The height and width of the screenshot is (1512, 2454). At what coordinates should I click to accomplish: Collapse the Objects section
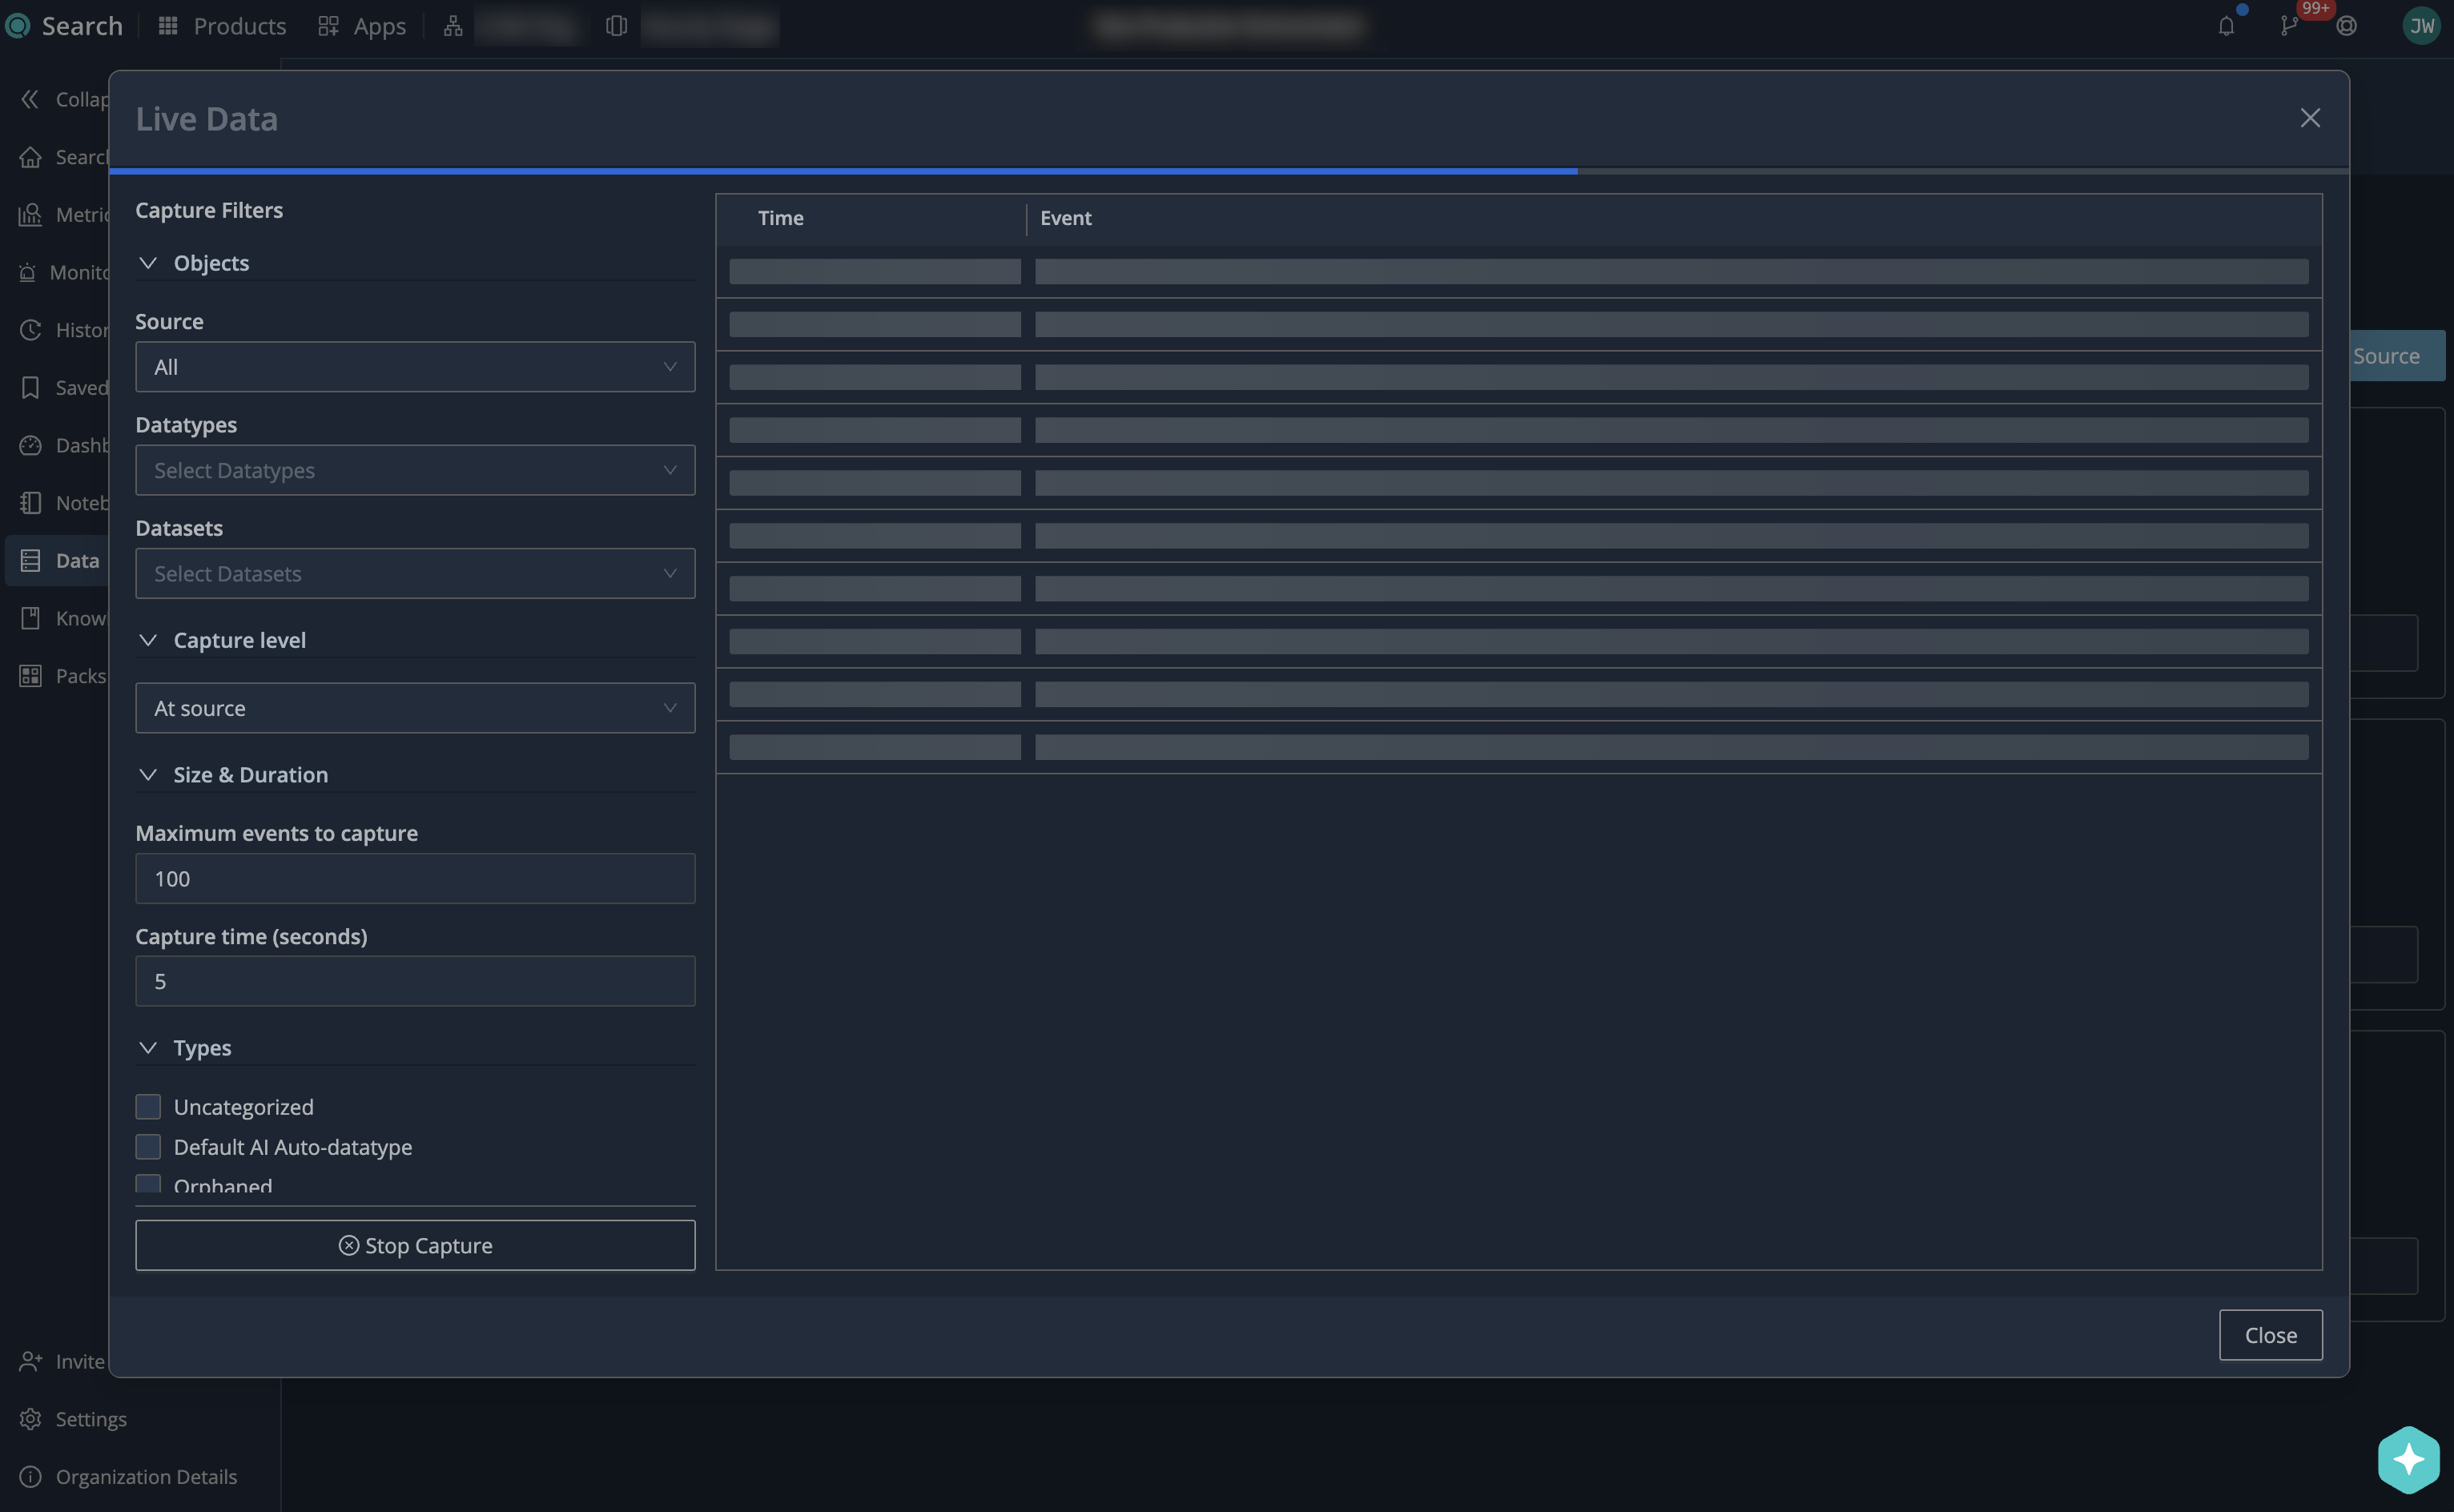click(148, 263)
